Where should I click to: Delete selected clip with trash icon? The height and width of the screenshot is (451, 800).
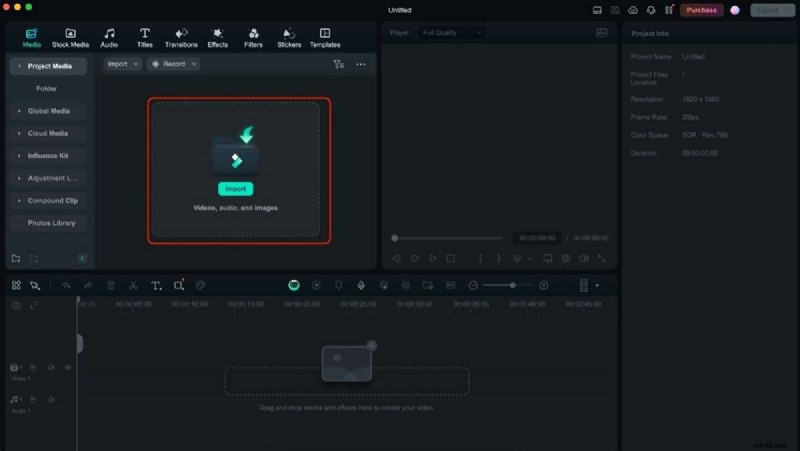(x=111, y=286)
